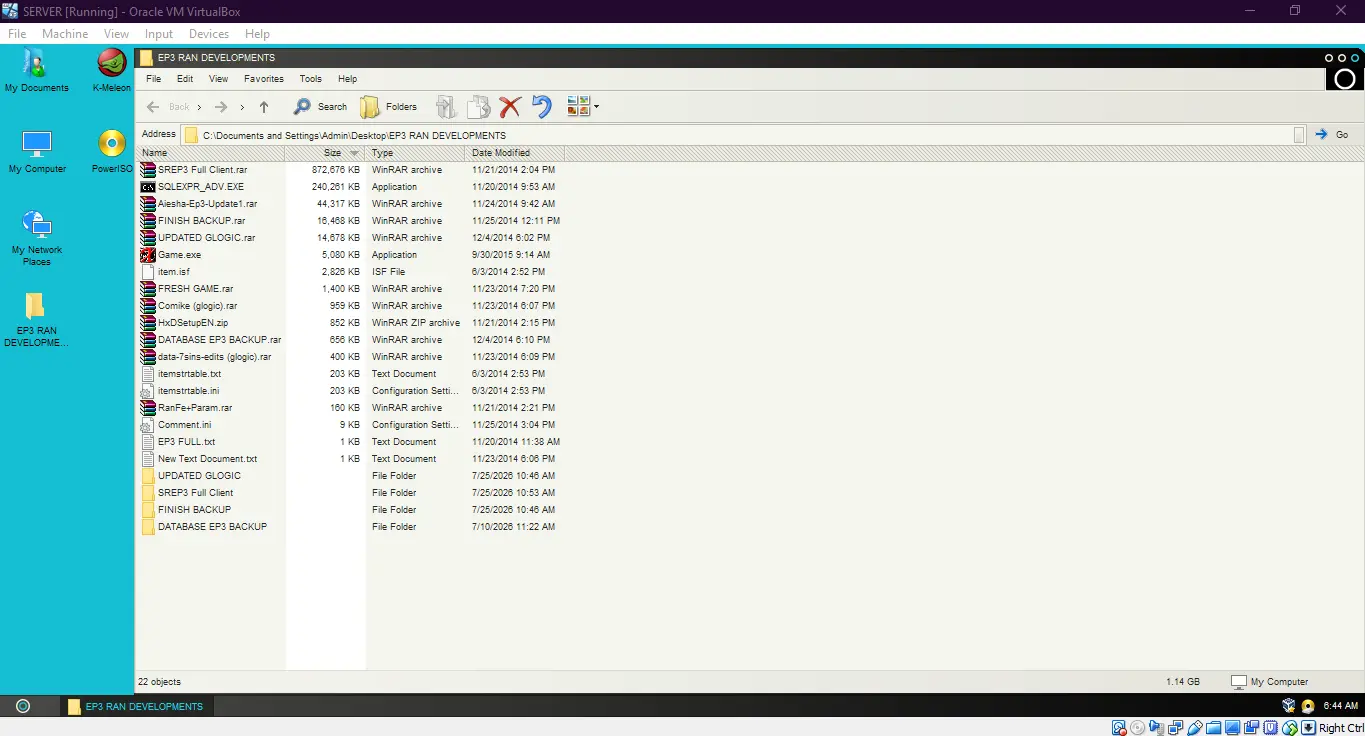This screenshot has height=736, width=1365.
Task: Toggle the Folders pane toolbar button
Action: coord(389,107)
